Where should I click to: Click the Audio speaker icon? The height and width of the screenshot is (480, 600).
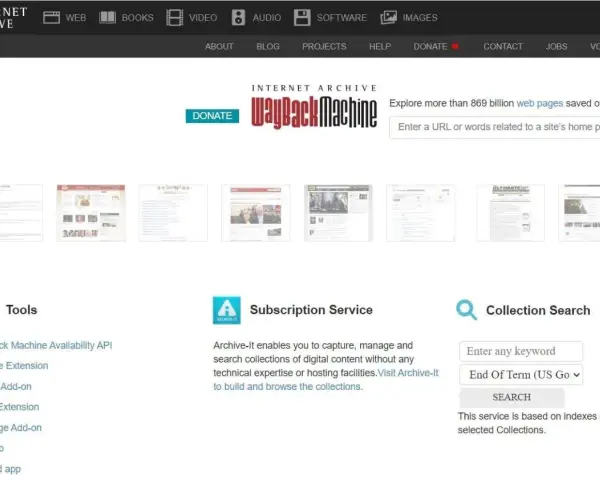coord(238,18)
